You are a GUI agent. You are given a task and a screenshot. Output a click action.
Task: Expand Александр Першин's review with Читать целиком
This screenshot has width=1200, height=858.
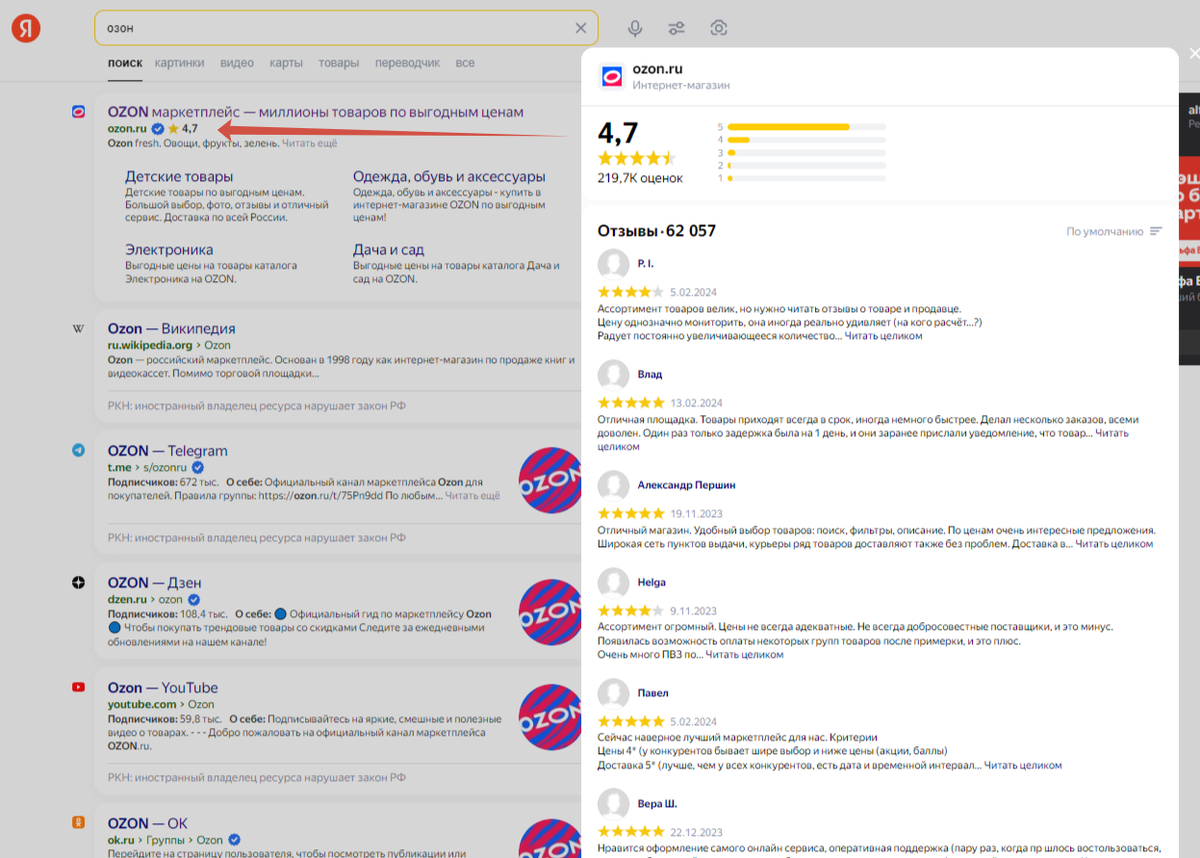[x=1114, y=544]
